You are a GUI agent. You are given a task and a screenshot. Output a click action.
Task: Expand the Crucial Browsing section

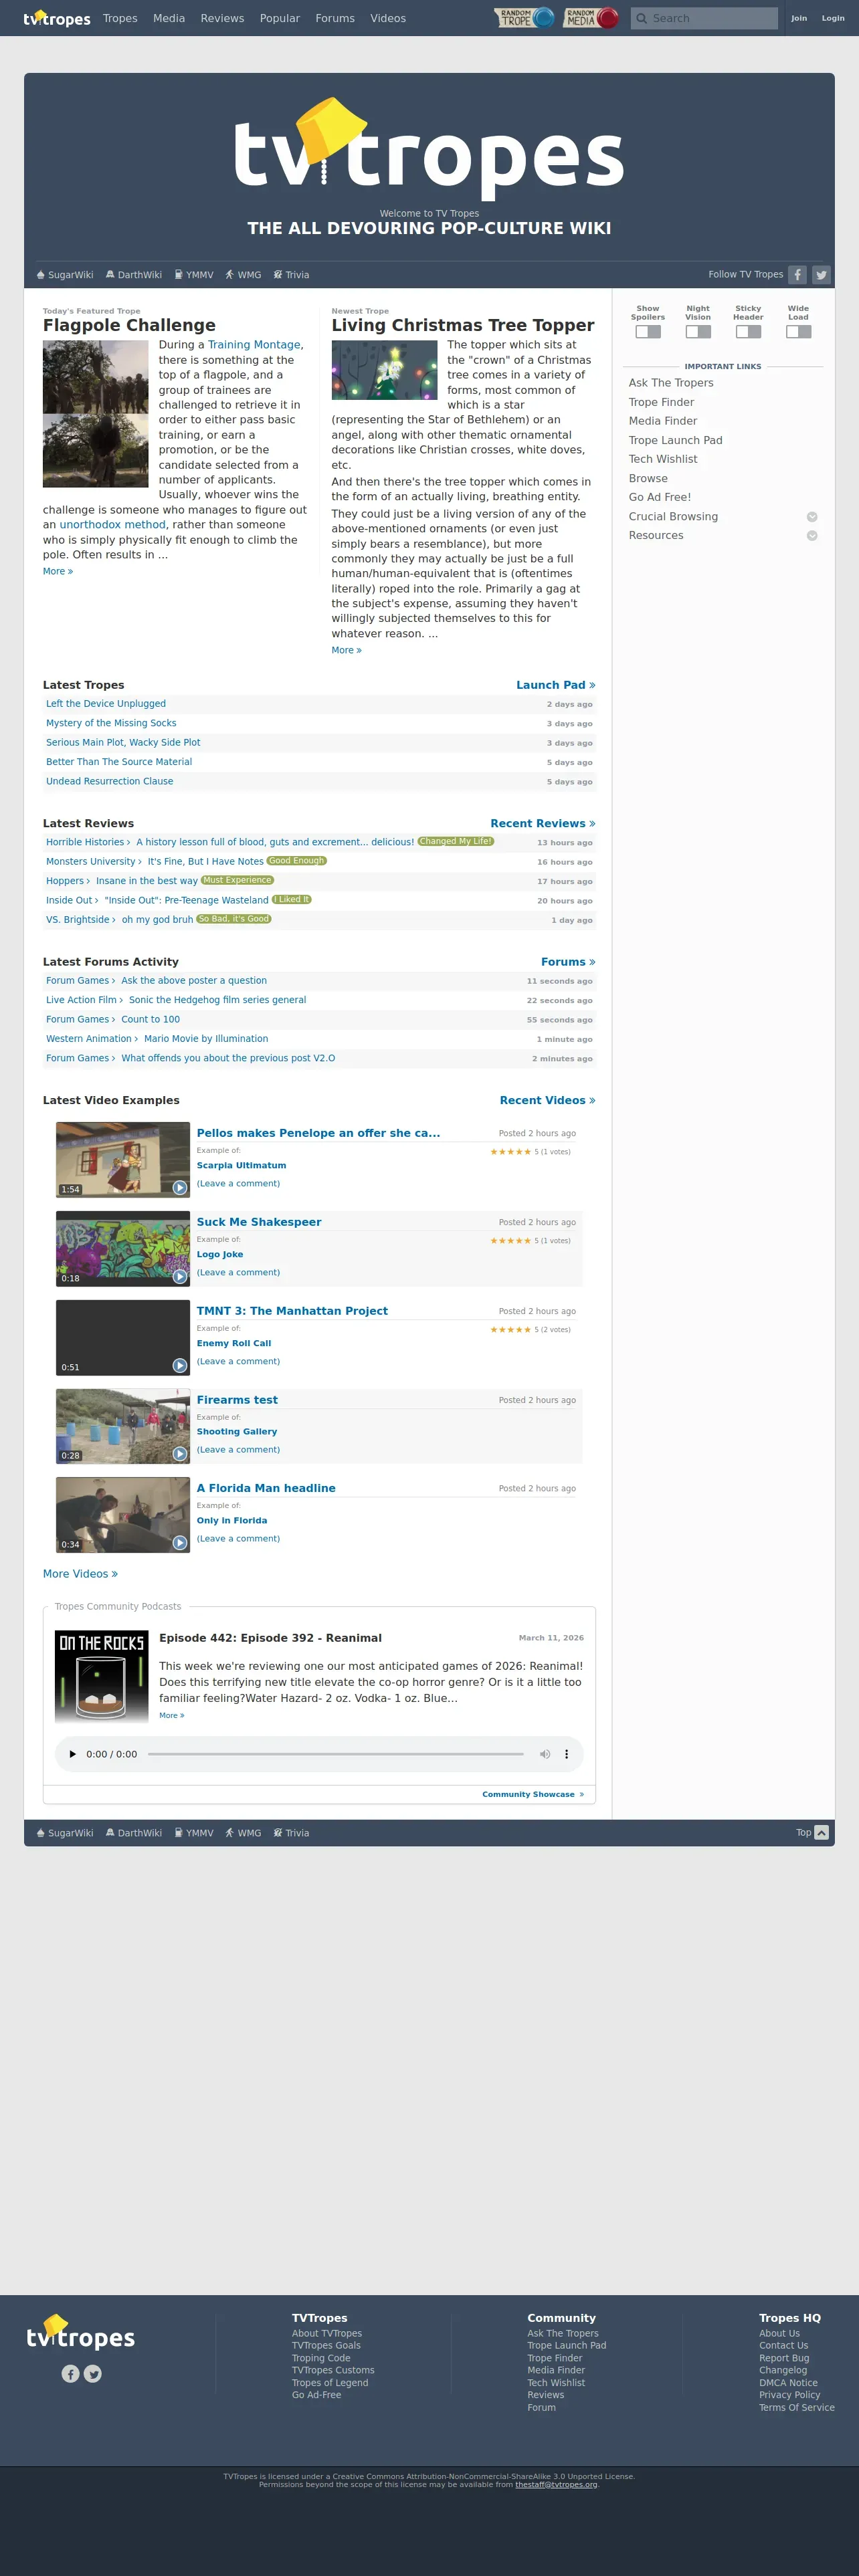[812, 517]
